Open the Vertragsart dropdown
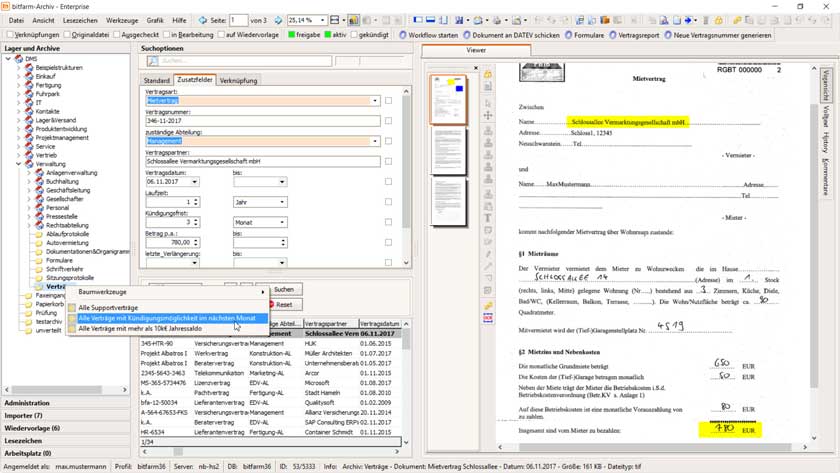 coord(375,100)
